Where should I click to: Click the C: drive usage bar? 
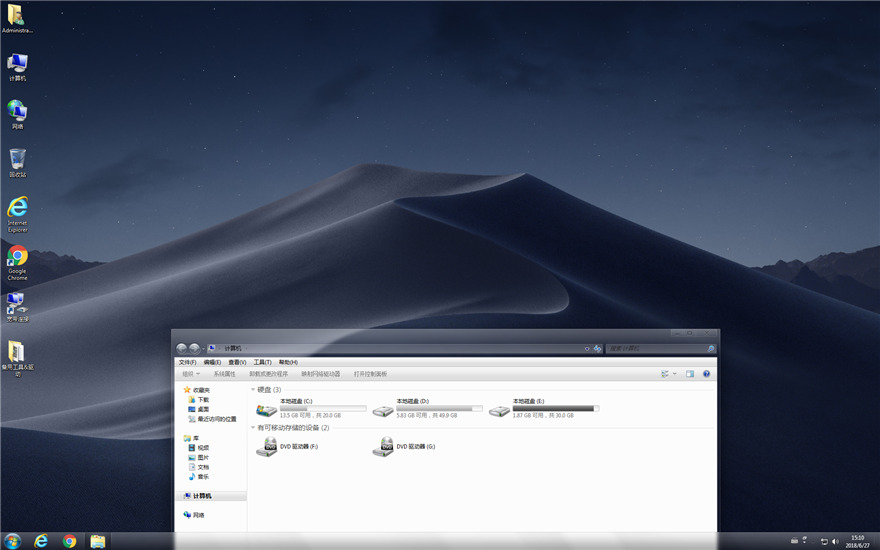[323, 409]
